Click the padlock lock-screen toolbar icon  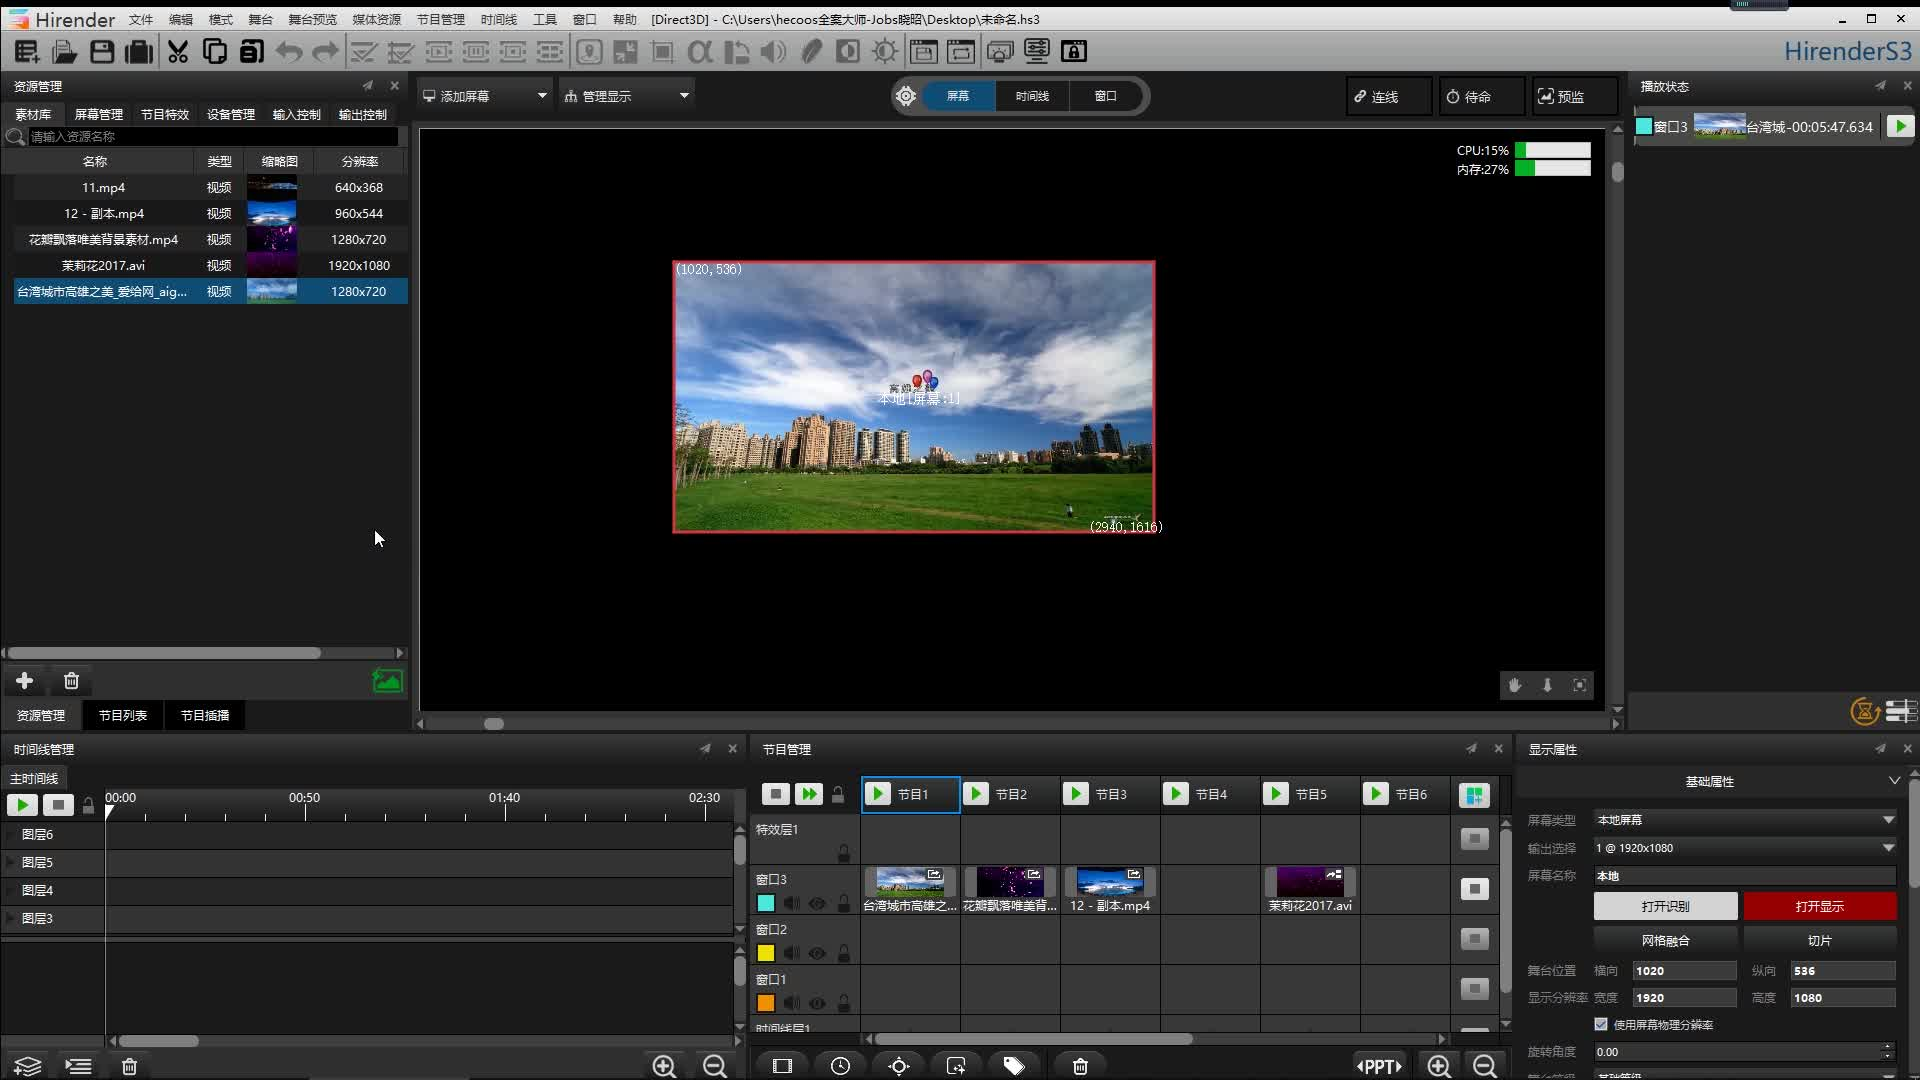1074,52
